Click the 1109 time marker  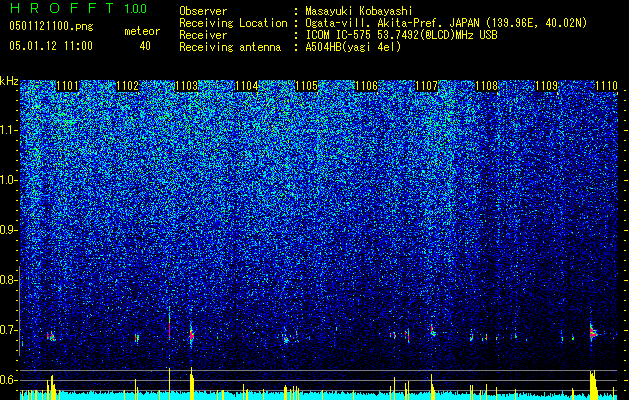(546, 86)
